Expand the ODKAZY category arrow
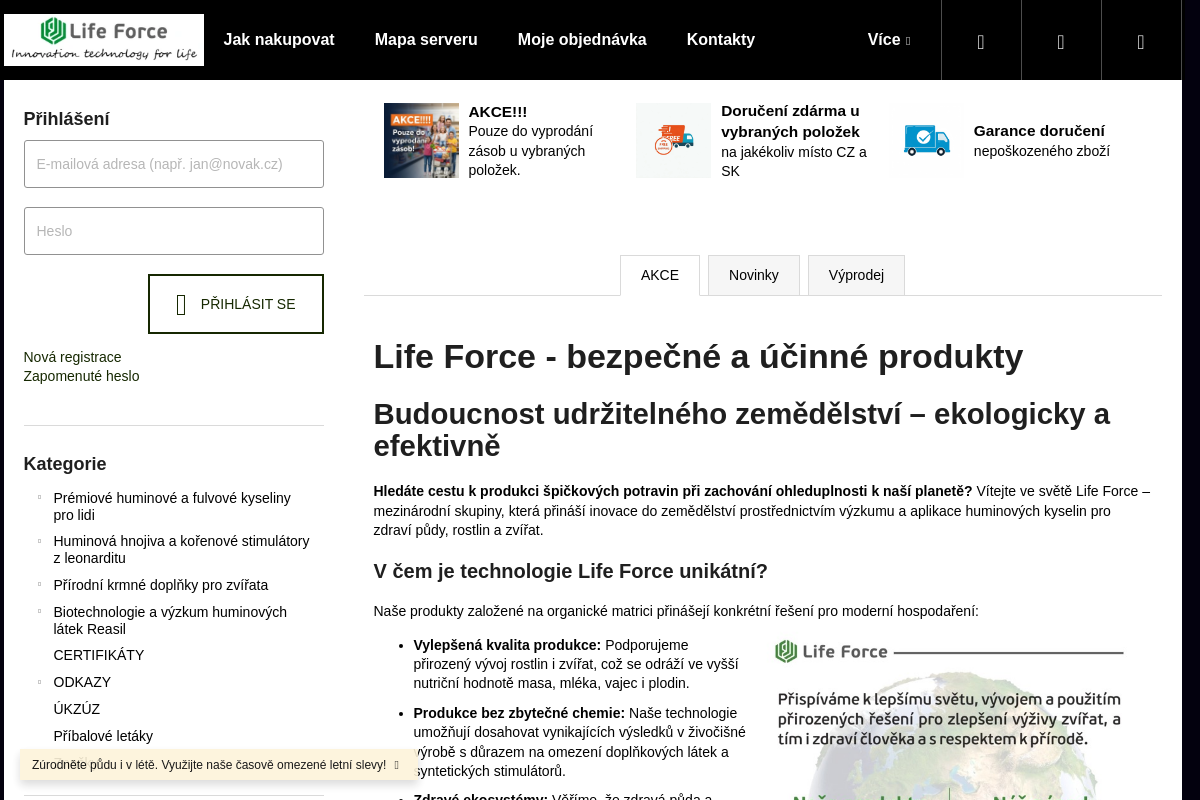This screenshot has width=1200, height=800. point(40,681)
